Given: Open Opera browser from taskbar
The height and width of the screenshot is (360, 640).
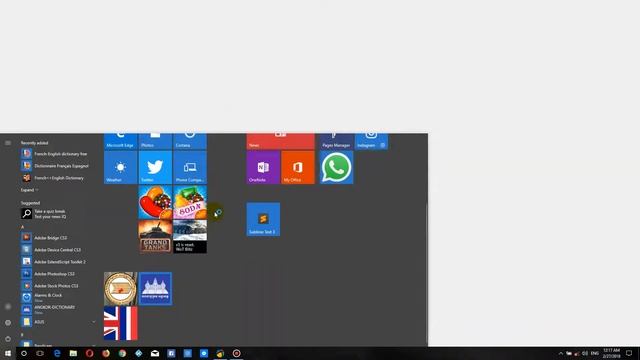Looking at the screenshot, I should (x=89, y=353).
